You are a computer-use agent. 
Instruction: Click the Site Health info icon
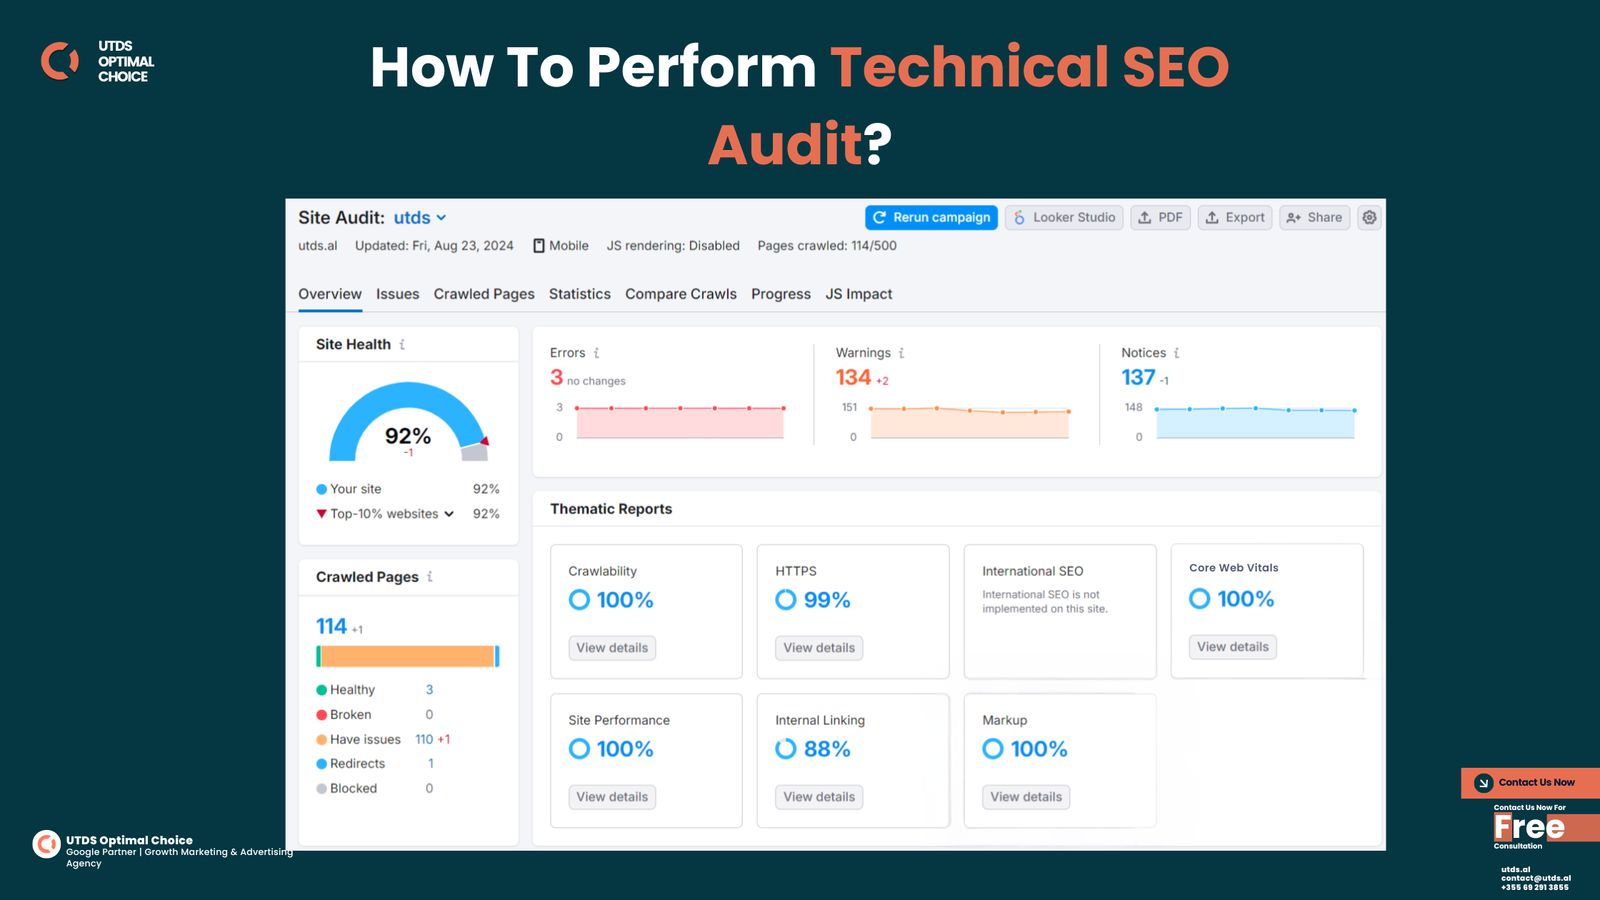402,344
